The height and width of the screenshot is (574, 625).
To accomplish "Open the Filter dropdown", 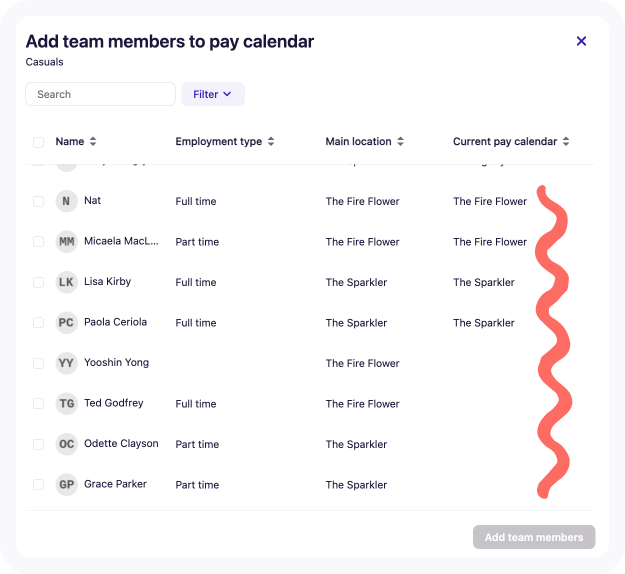I will (x=213, y=94).
